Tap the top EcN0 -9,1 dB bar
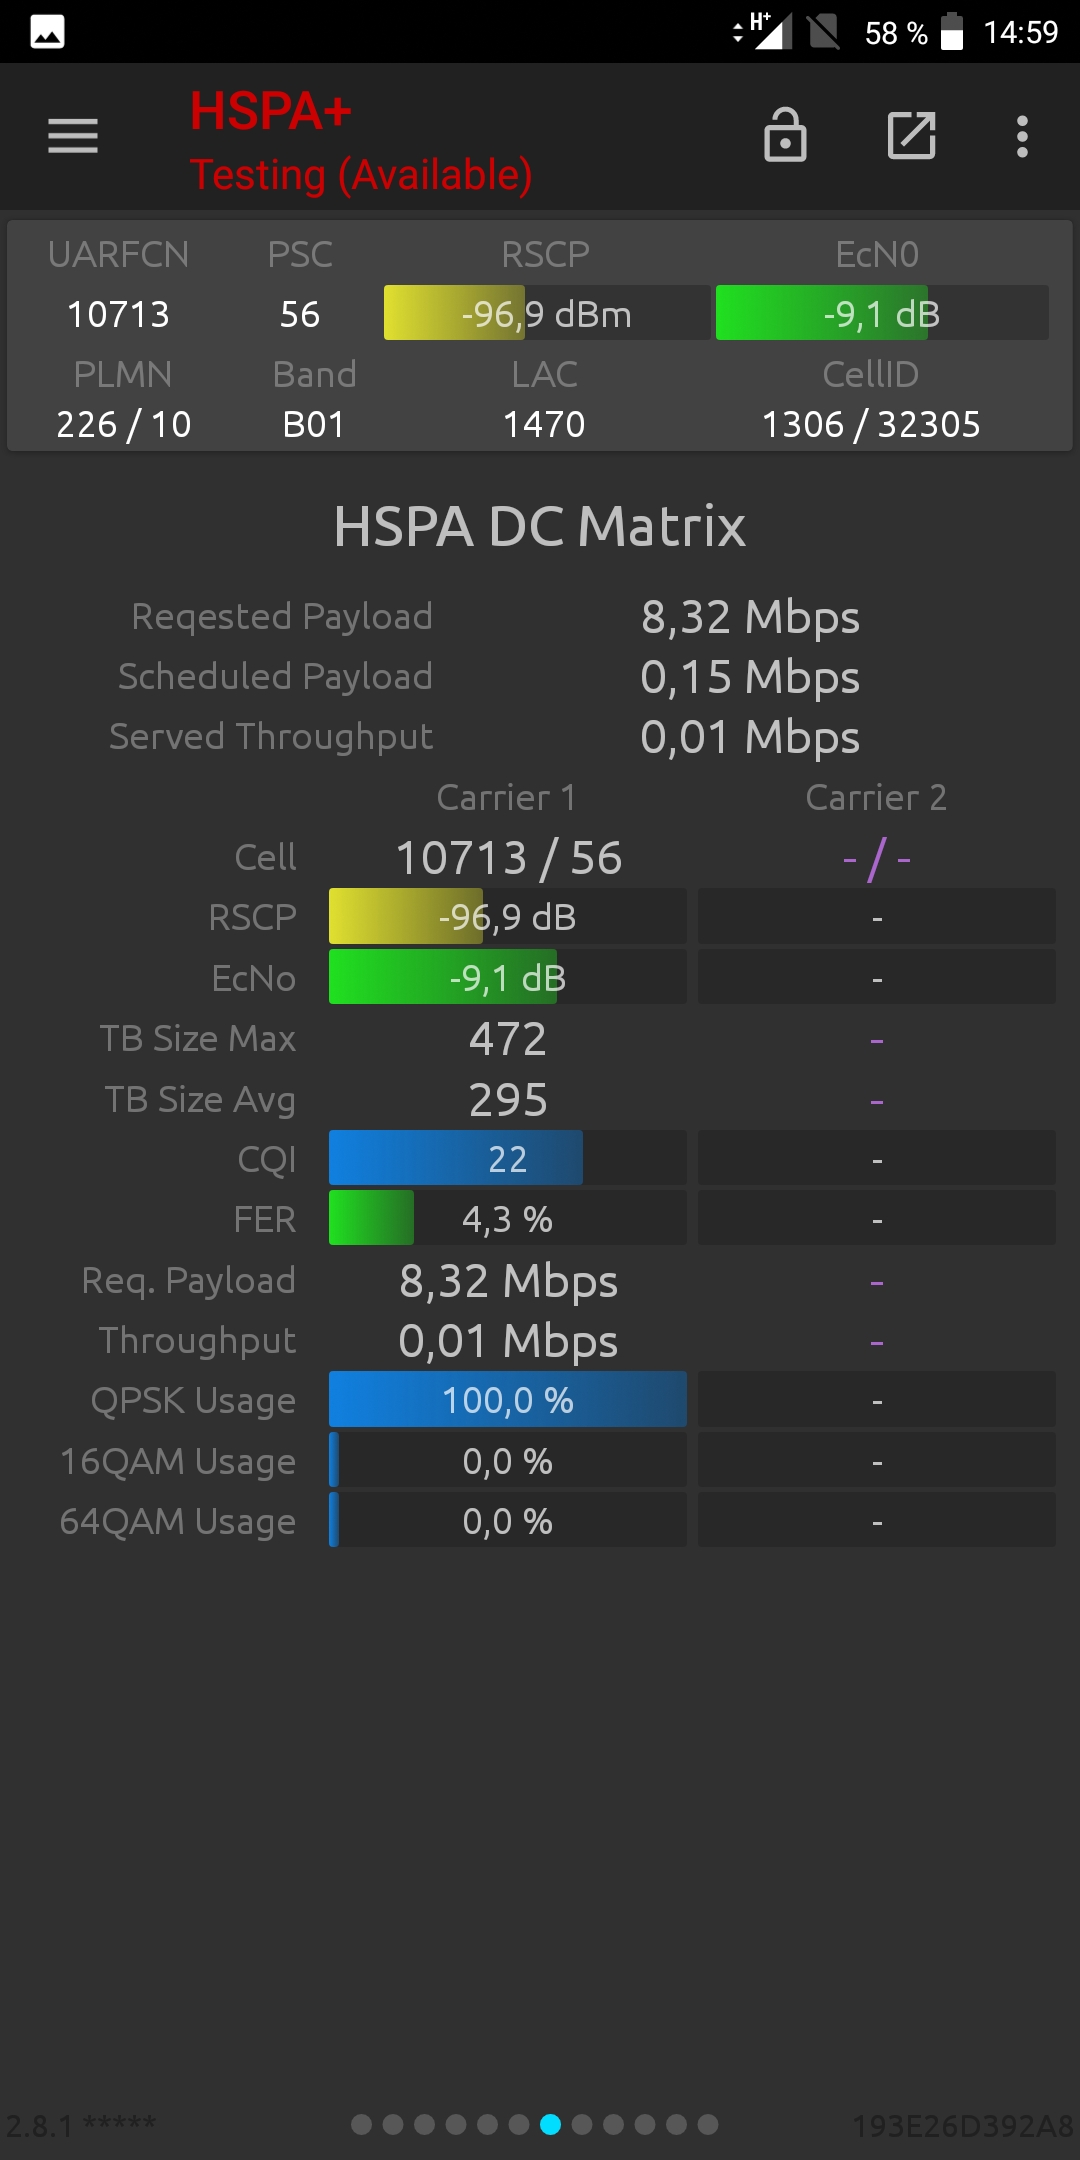The height and width of the screenshot is (2160, 1080). (882, 313)
